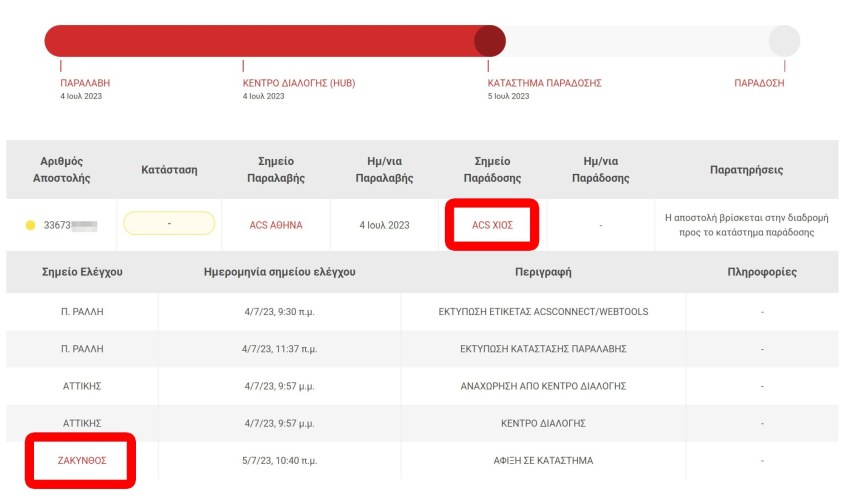Click the yellow status dot beside shipment number
This screenshot has width=850, height=500.
tap(30, 225)
